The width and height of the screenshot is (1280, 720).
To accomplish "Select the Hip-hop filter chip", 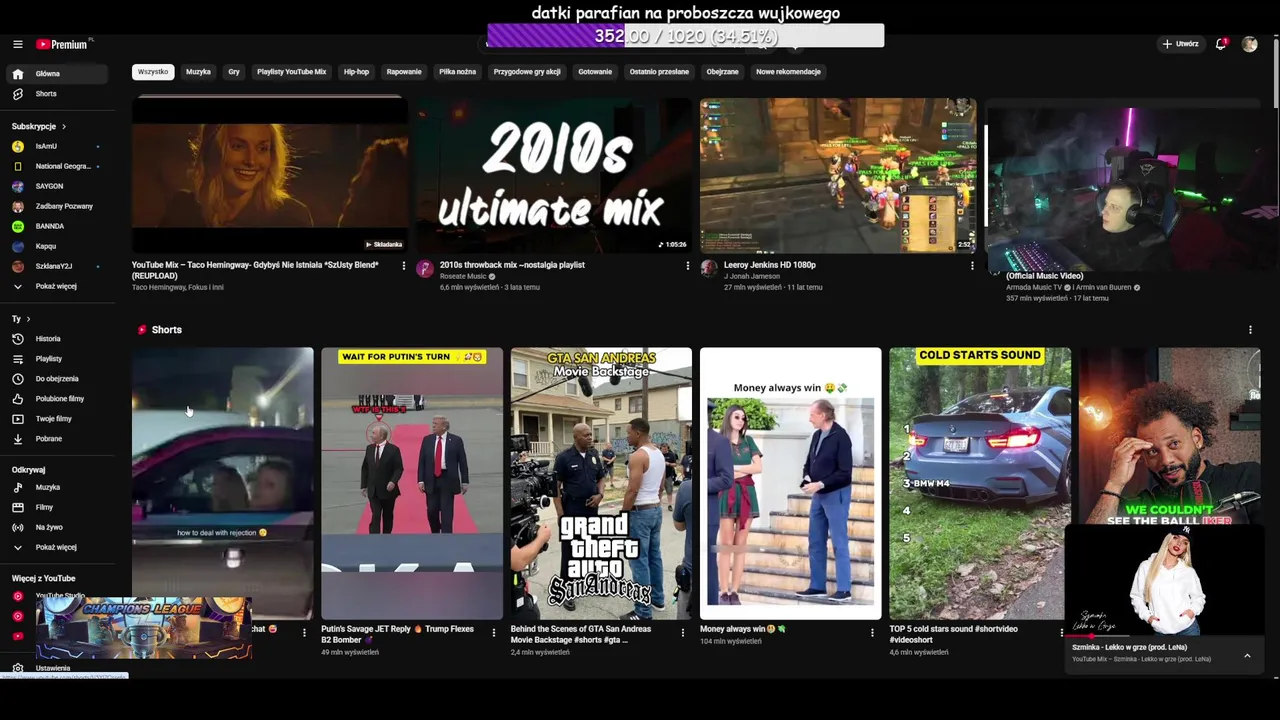I will [x=356, y=72].
